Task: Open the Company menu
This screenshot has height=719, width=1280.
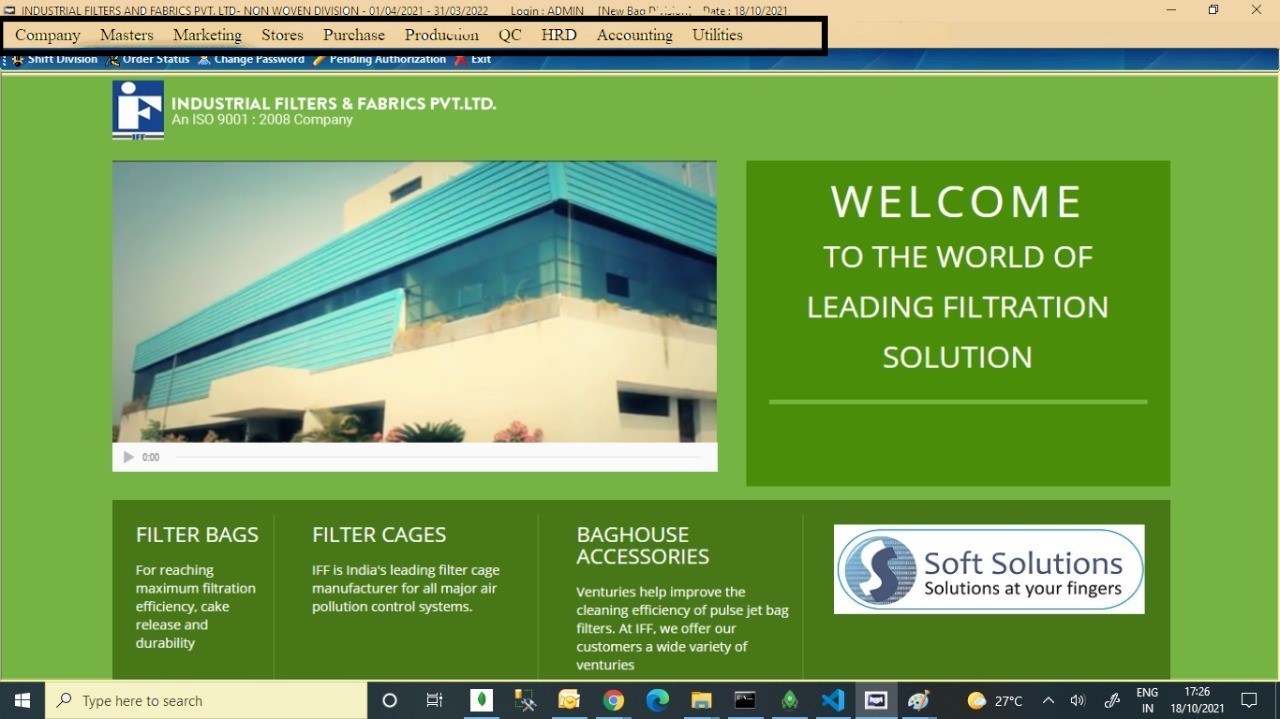Action: tap(47, 35)
